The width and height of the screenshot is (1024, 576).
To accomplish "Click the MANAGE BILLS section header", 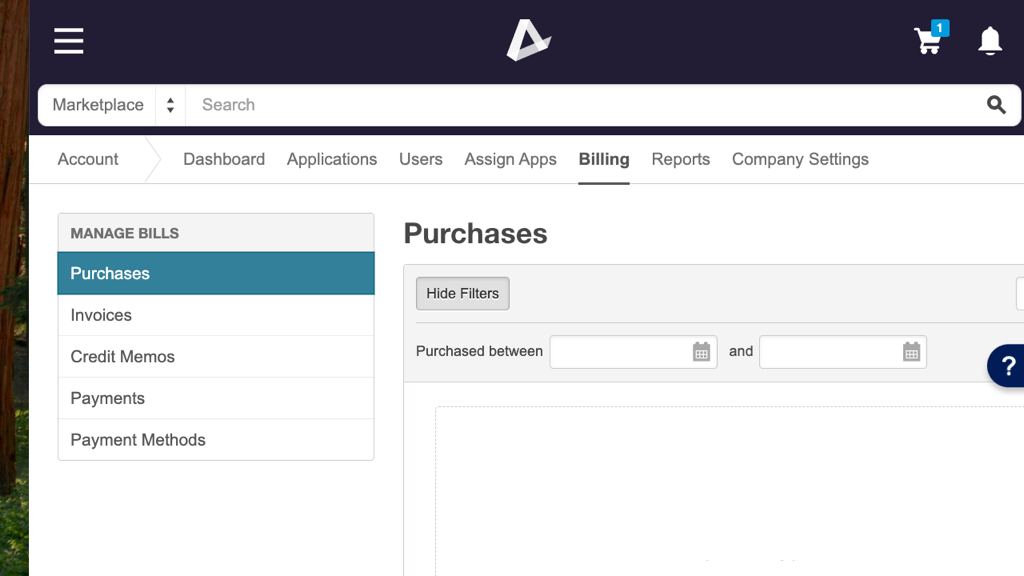I will 125,234.
